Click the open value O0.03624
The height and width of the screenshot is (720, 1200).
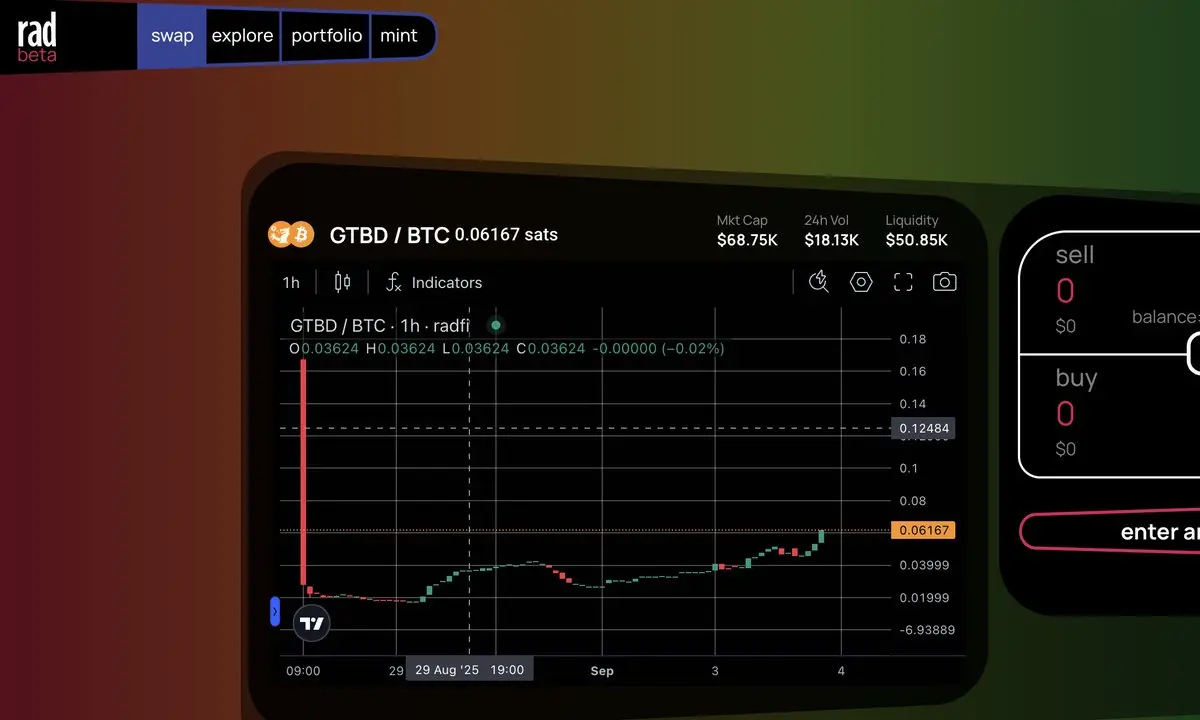coord(324,349)
